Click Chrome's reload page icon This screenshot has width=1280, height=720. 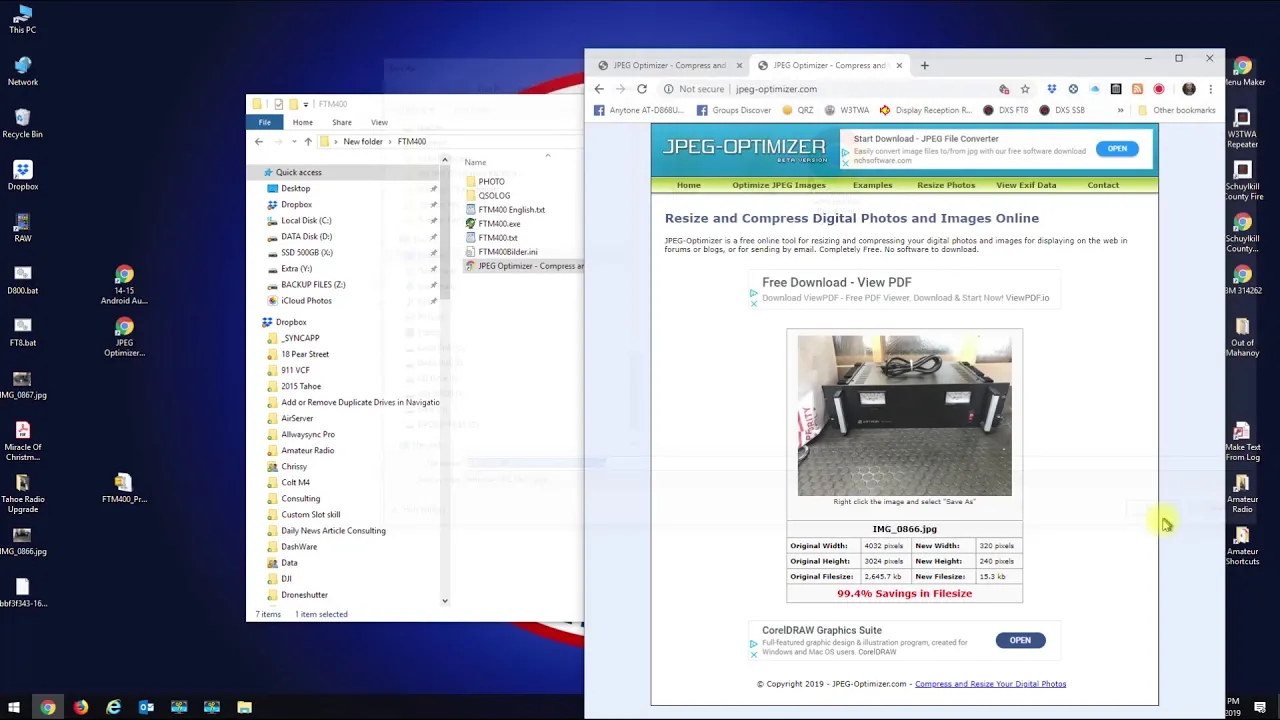pos(642,89)
